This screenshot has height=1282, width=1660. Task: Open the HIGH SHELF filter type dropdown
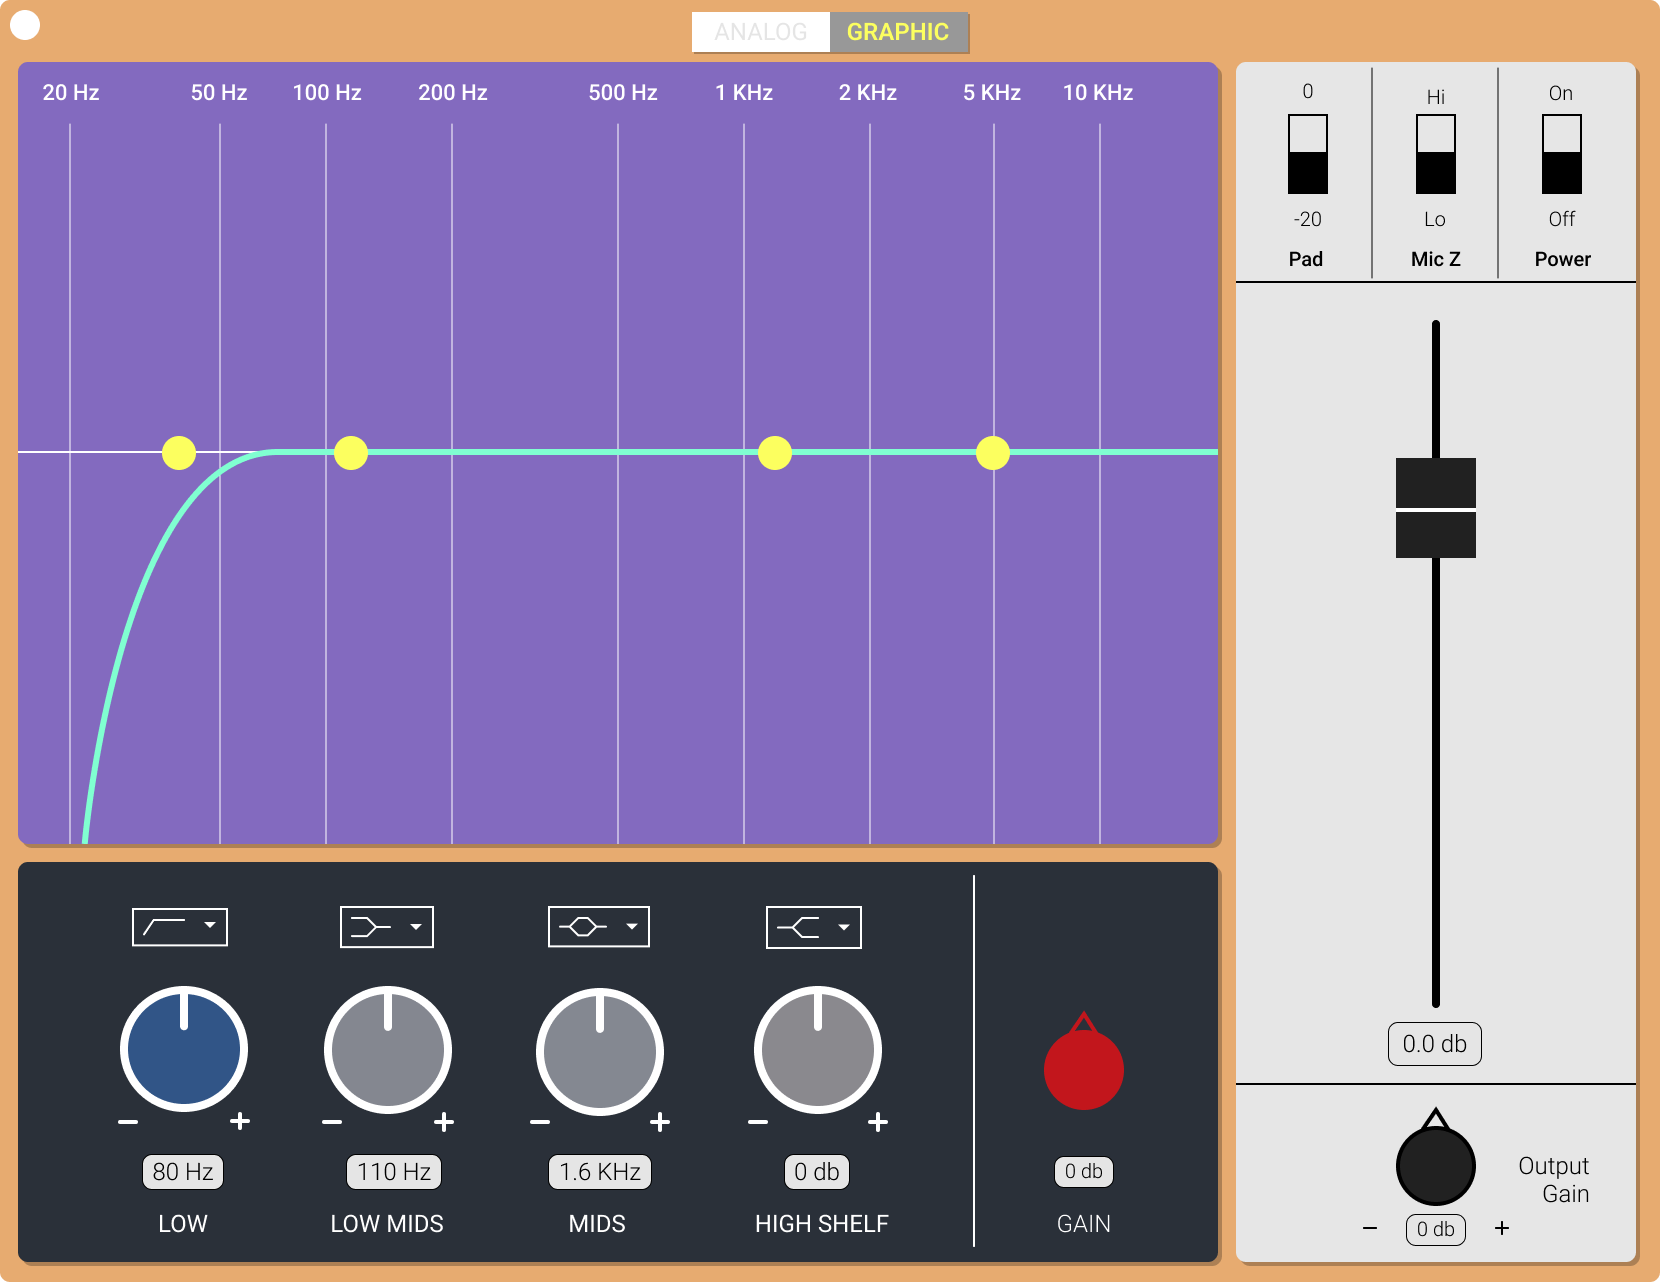tap(844, 927)
